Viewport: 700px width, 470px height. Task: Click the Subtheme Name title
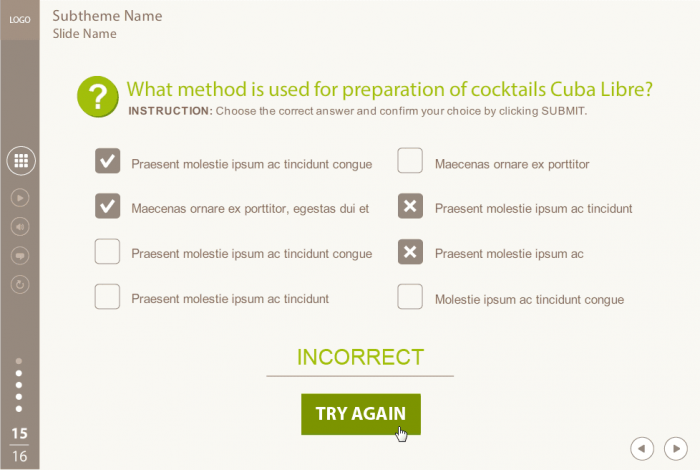107,16
